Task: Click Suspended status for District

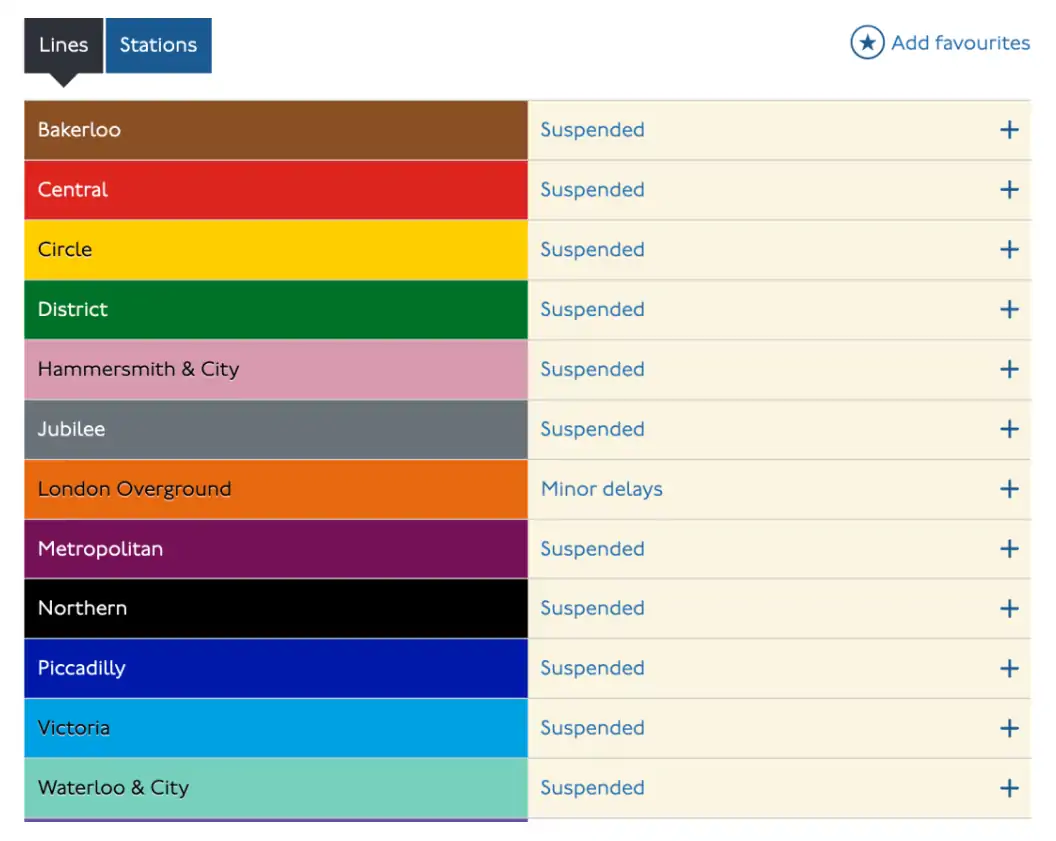Action: click(592, 310)
